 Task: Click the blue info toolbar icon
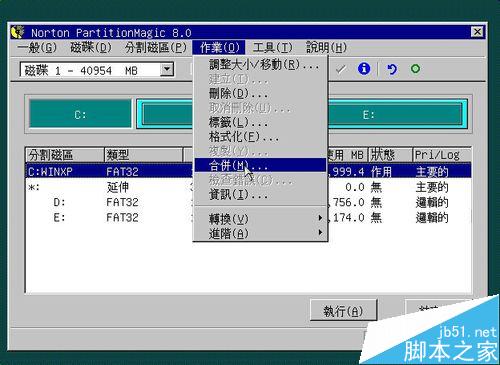coord(364,69)
